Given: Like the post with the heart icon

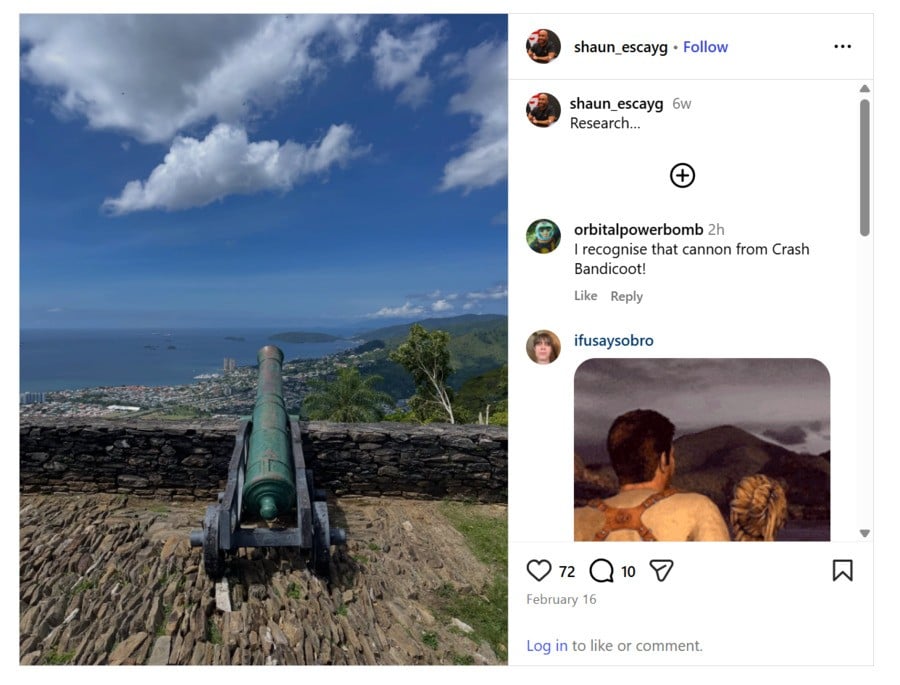Looking at the screenshot, I should point(539,571).
